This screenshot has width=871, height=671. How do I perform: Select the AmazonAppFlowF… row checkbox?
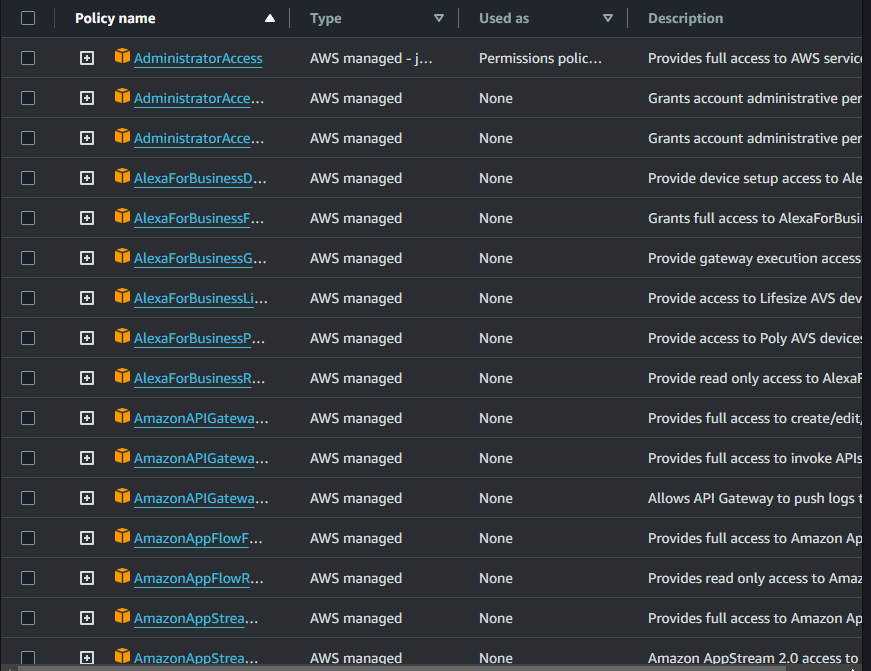pyautogui.click(x=28, y=538)
